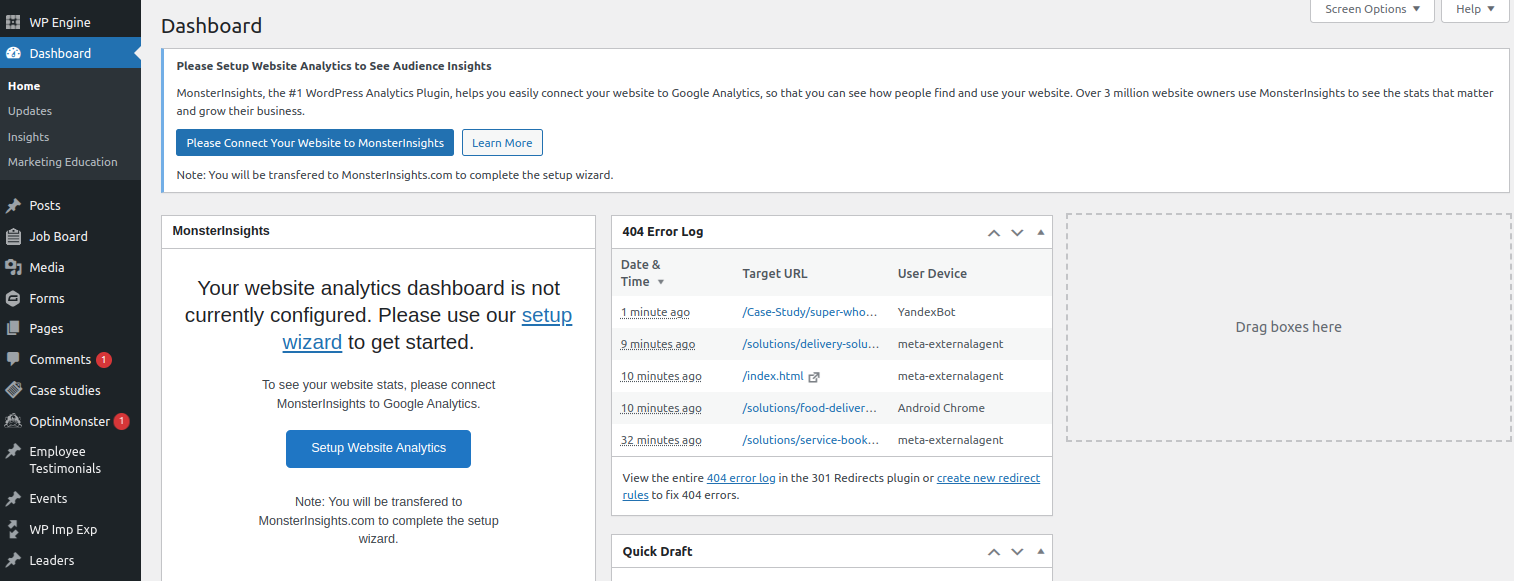Open the setup wizard link

pos(427,328)
